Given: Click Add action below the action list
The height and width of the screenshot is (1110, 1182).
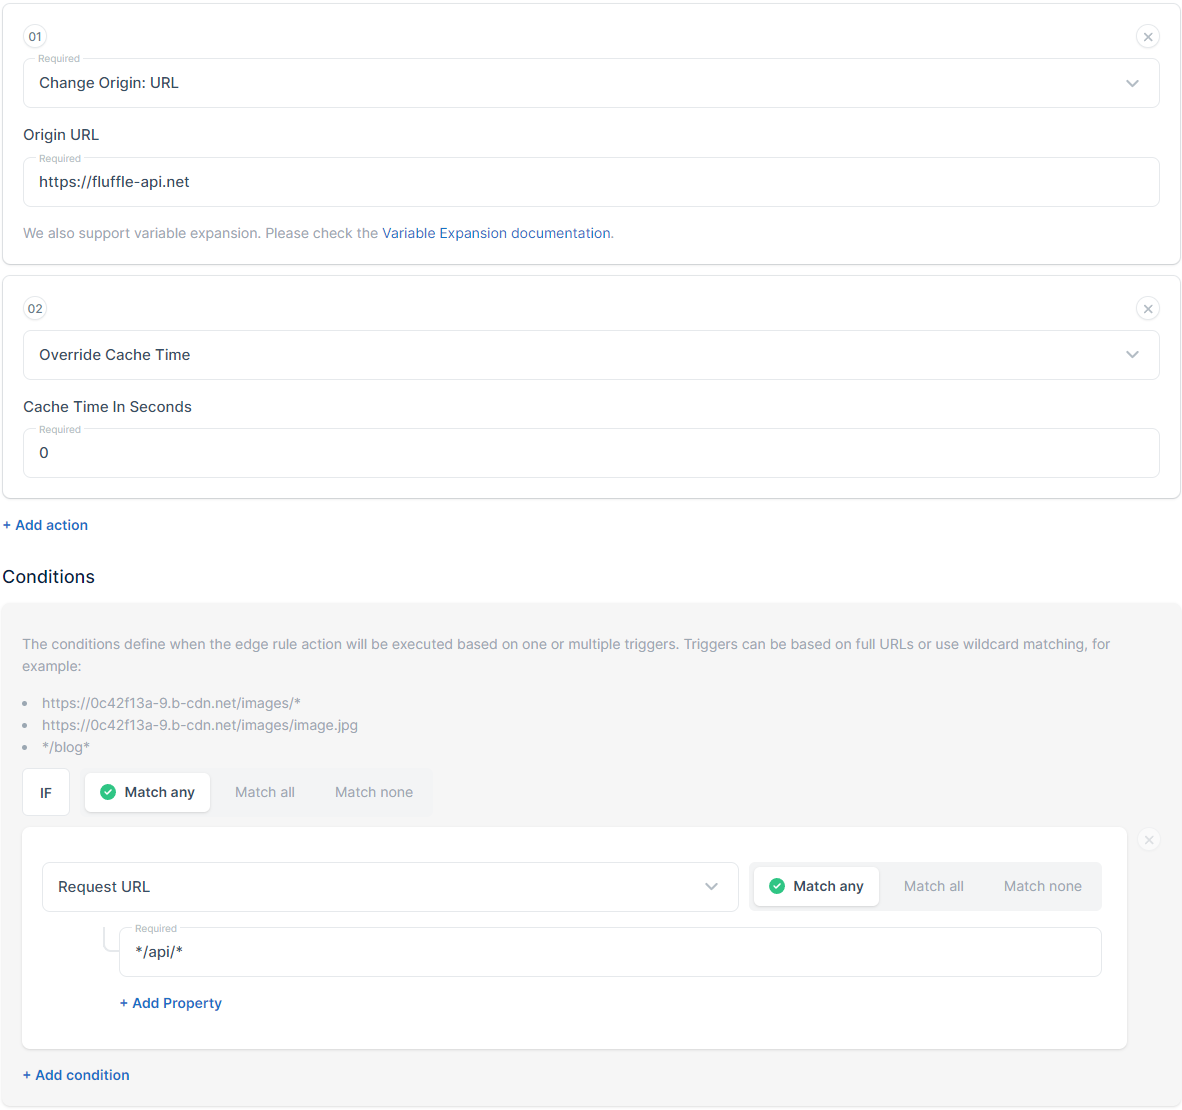Looking at the screenshot, I should tap(45, 524).
